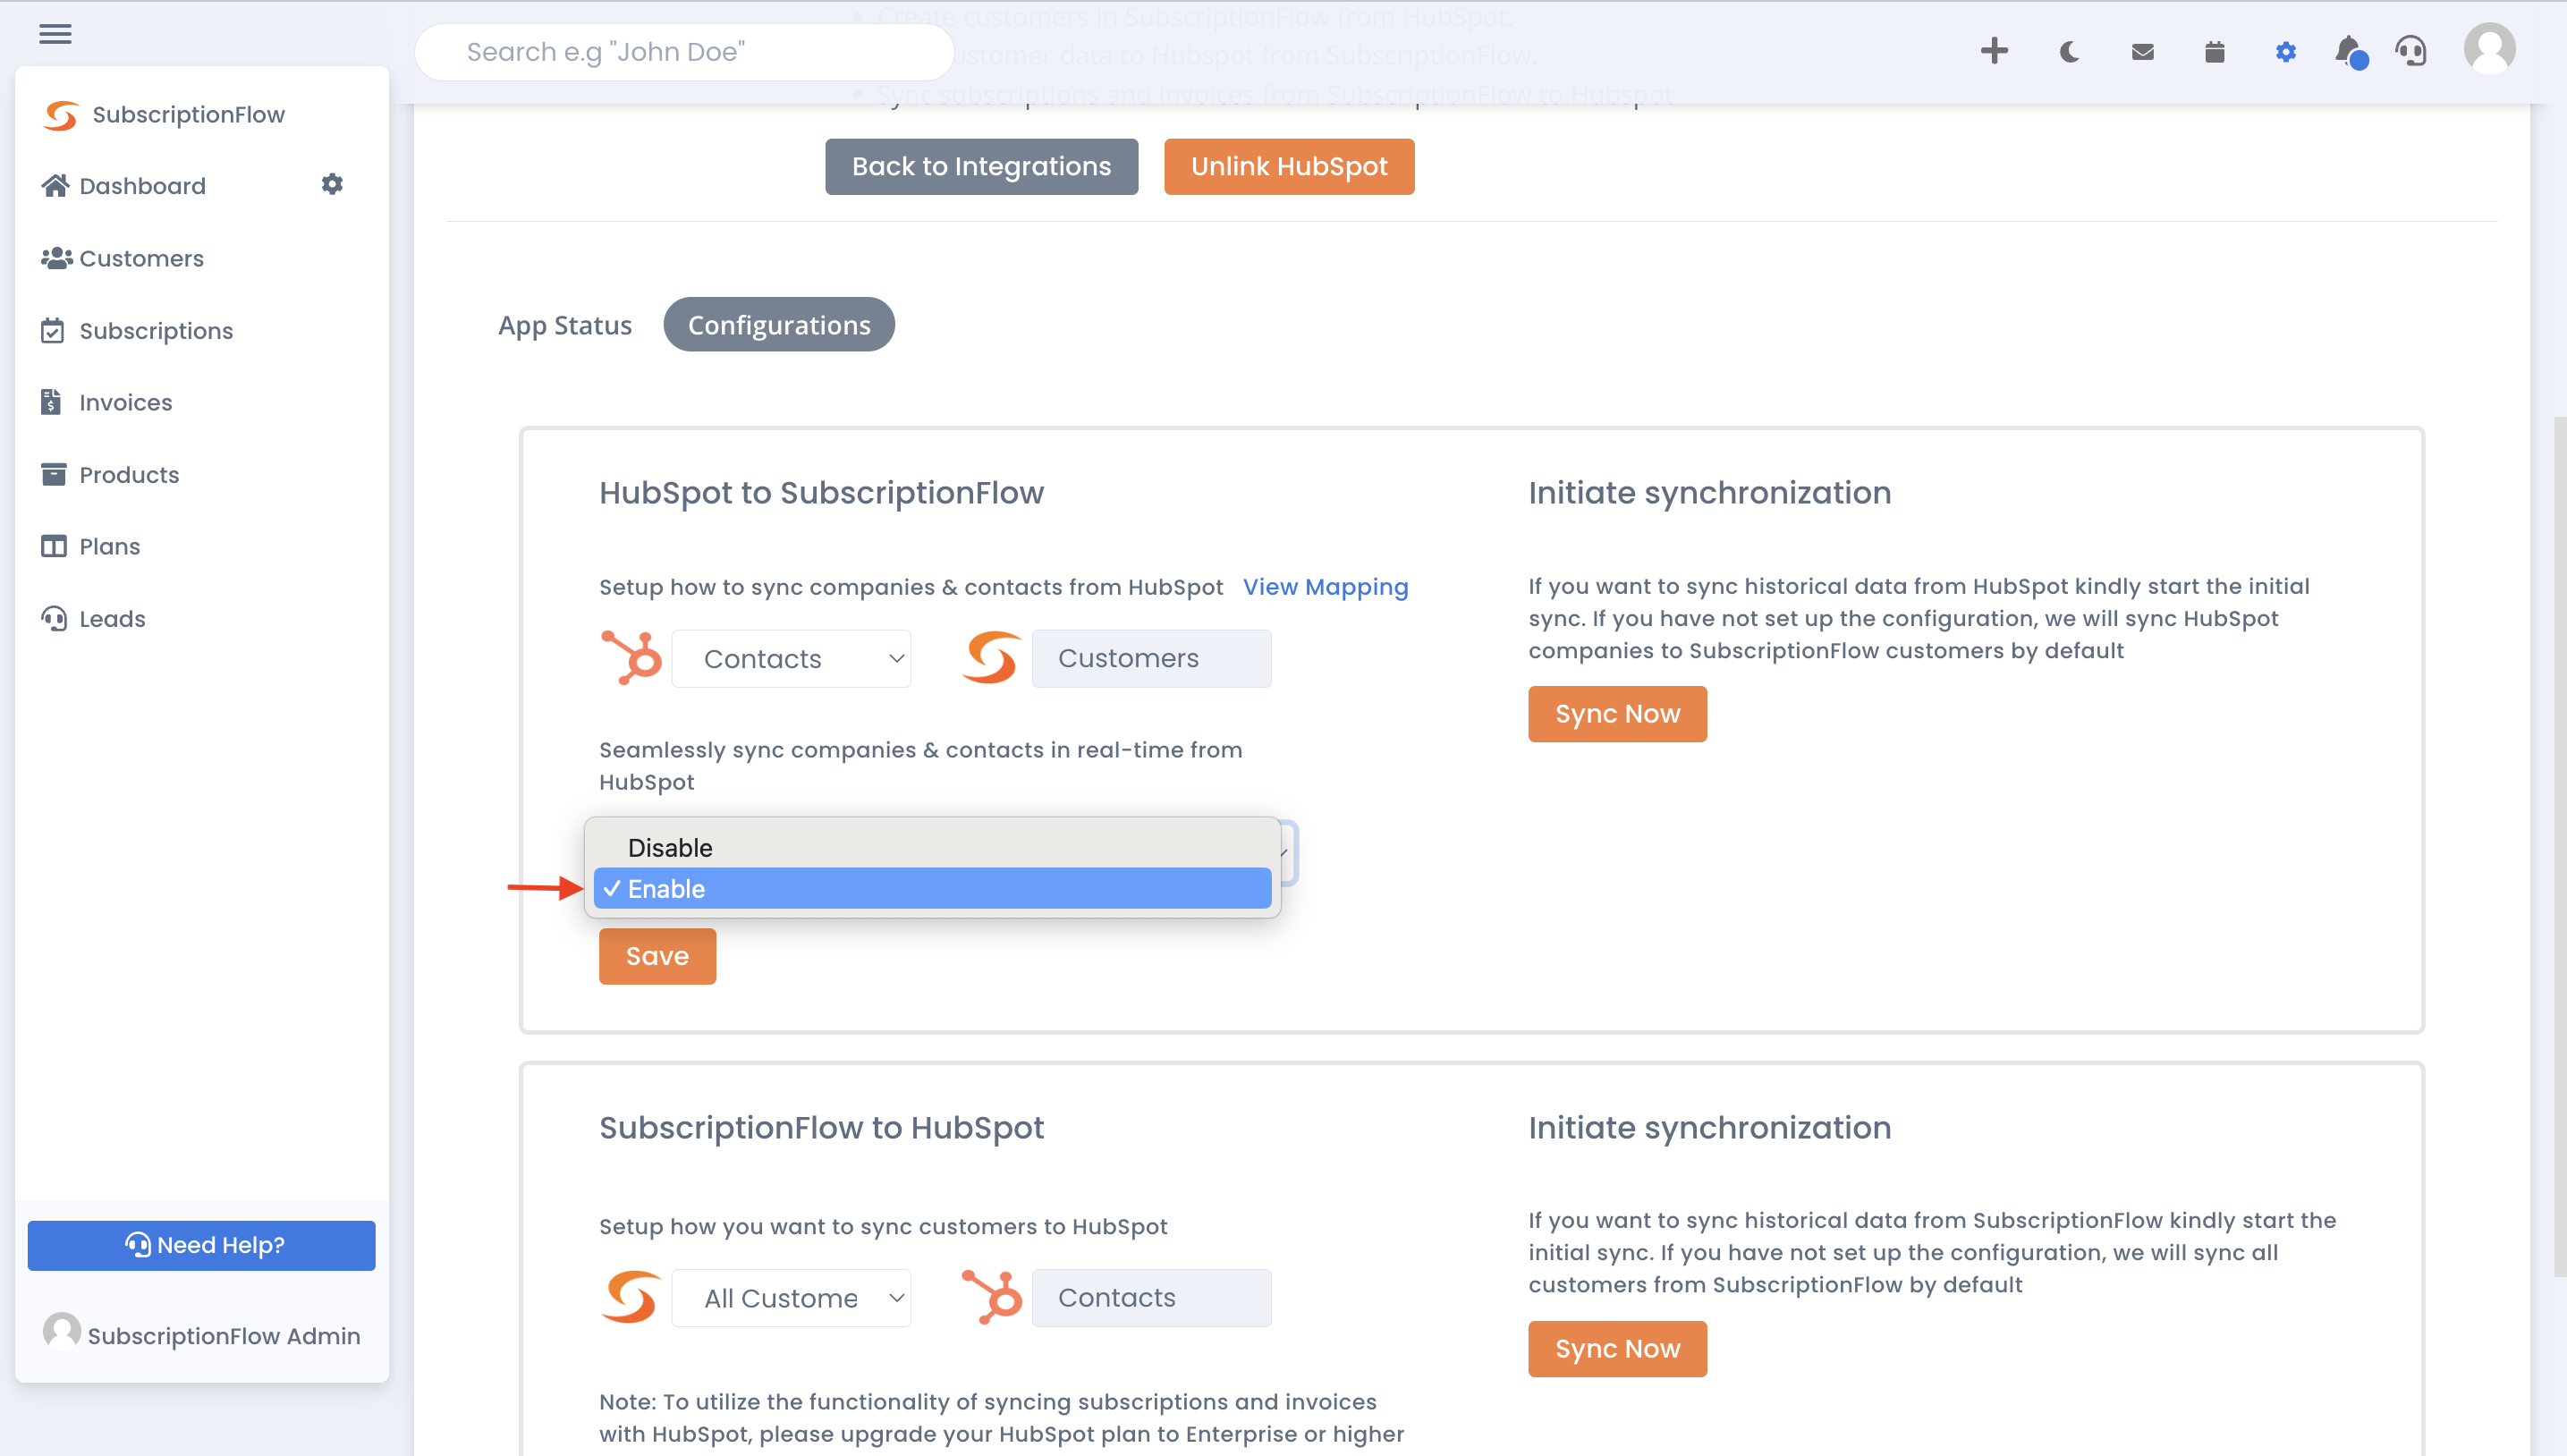Open the mail envelope icon

(x=2142, y=52)
